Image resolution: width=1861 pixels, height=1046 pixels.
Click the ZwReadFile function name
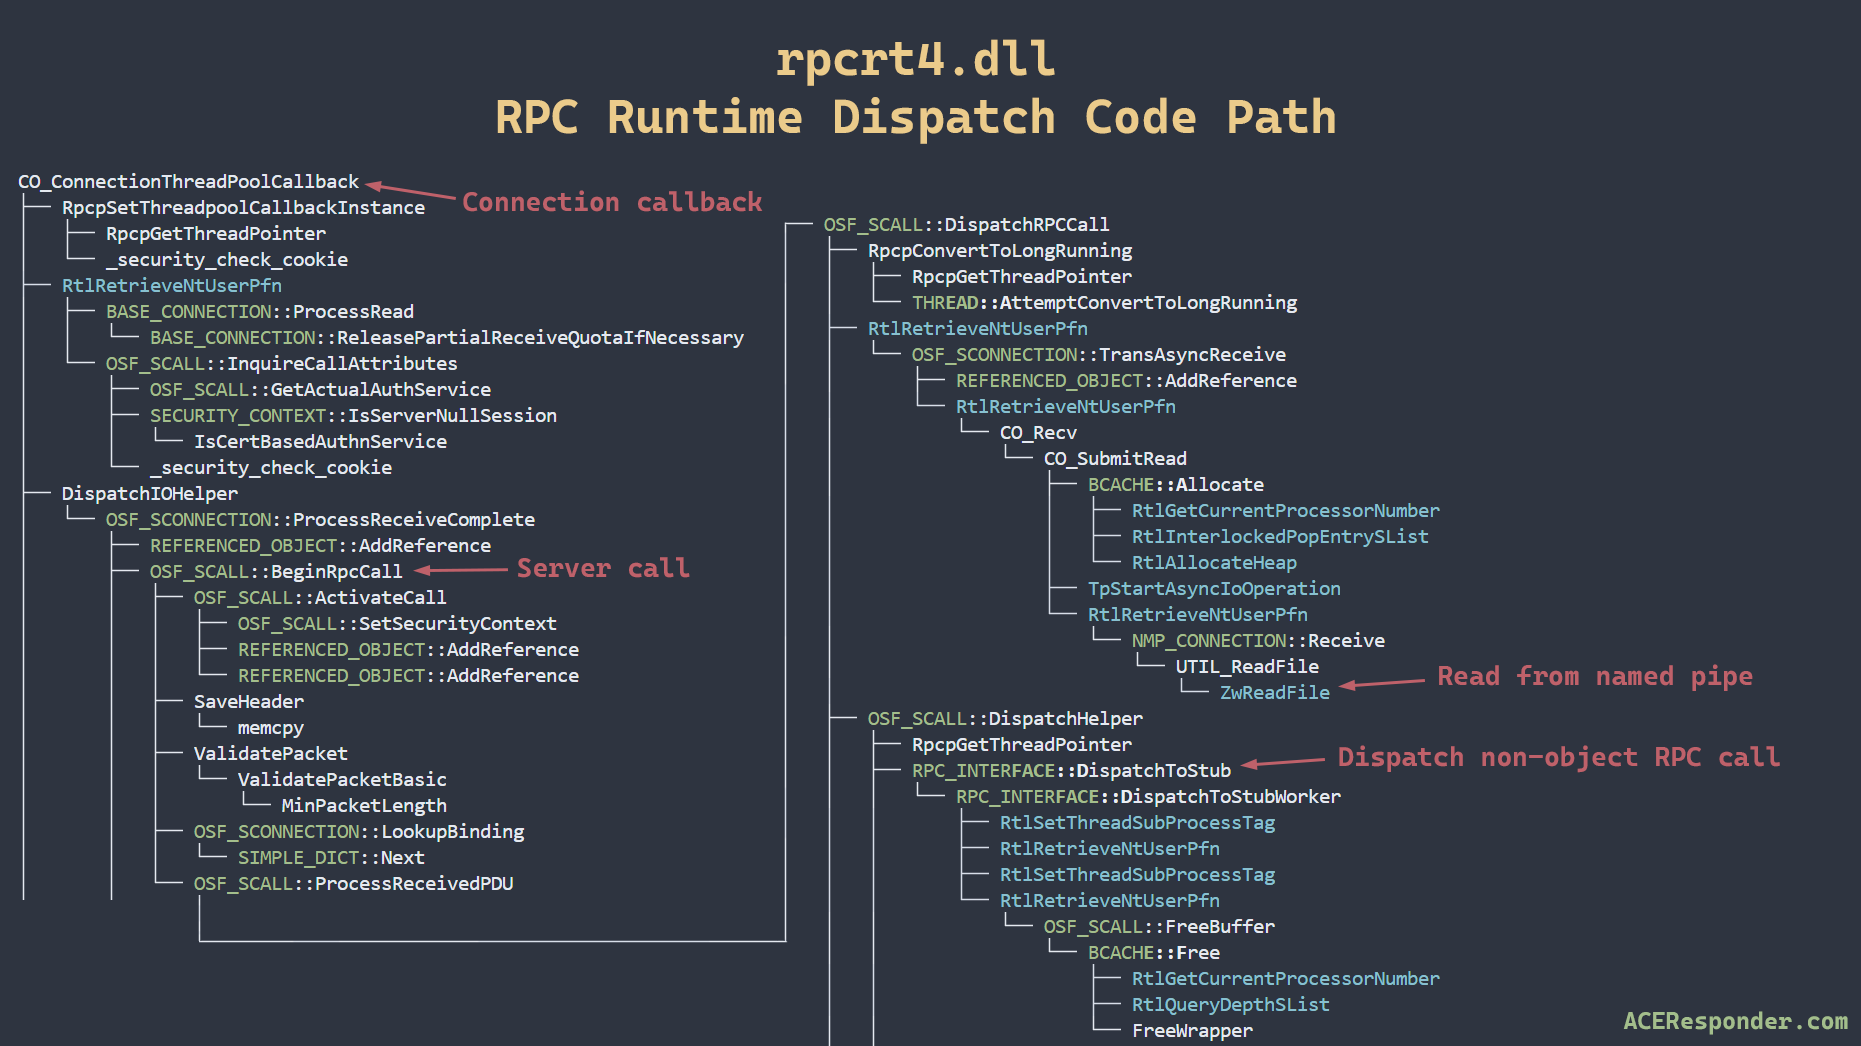(x=1274, y=693)
